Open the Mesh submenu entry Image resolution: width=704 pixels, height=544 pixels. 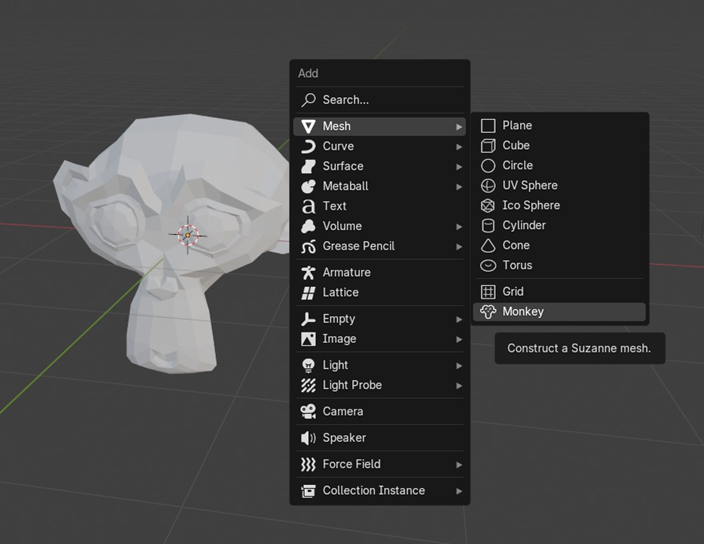[379, 127]
